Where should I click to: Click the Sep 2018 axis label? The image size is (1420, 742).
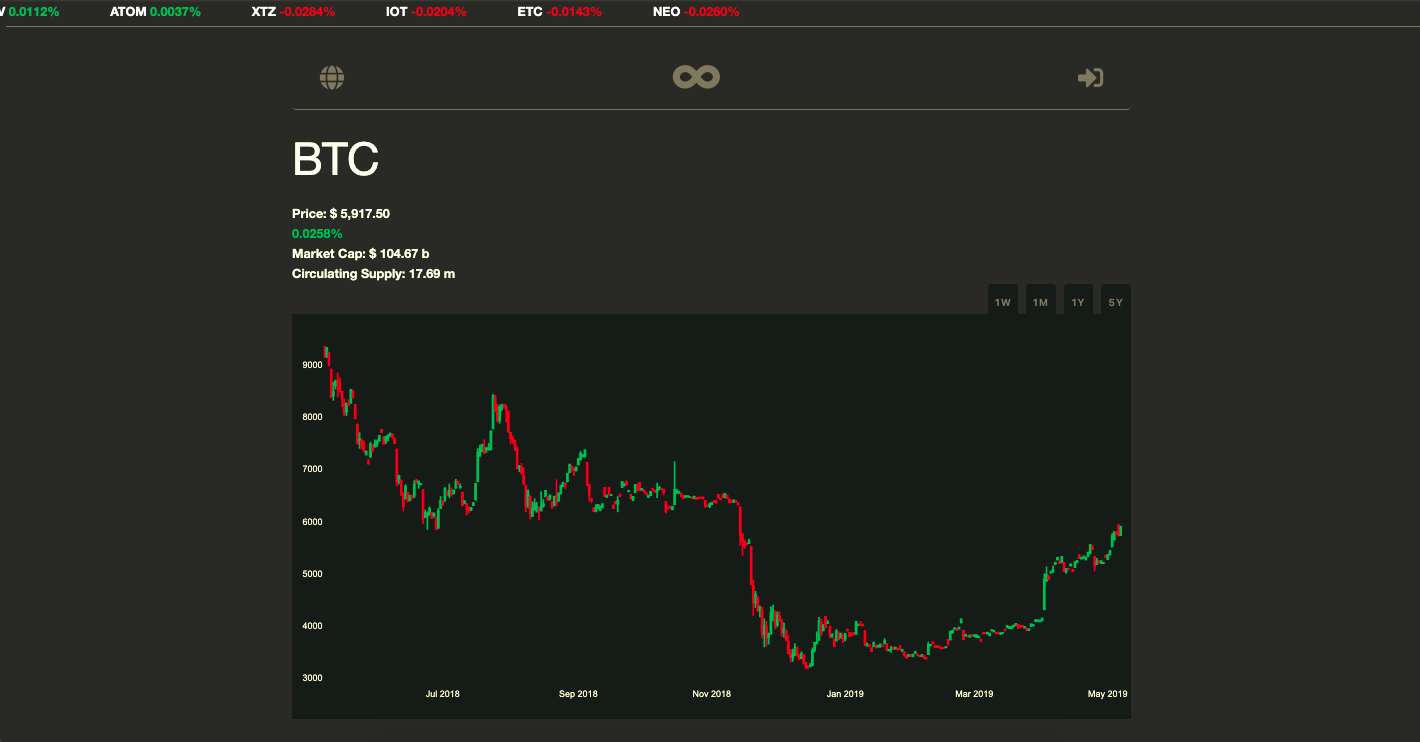point(578,694)
